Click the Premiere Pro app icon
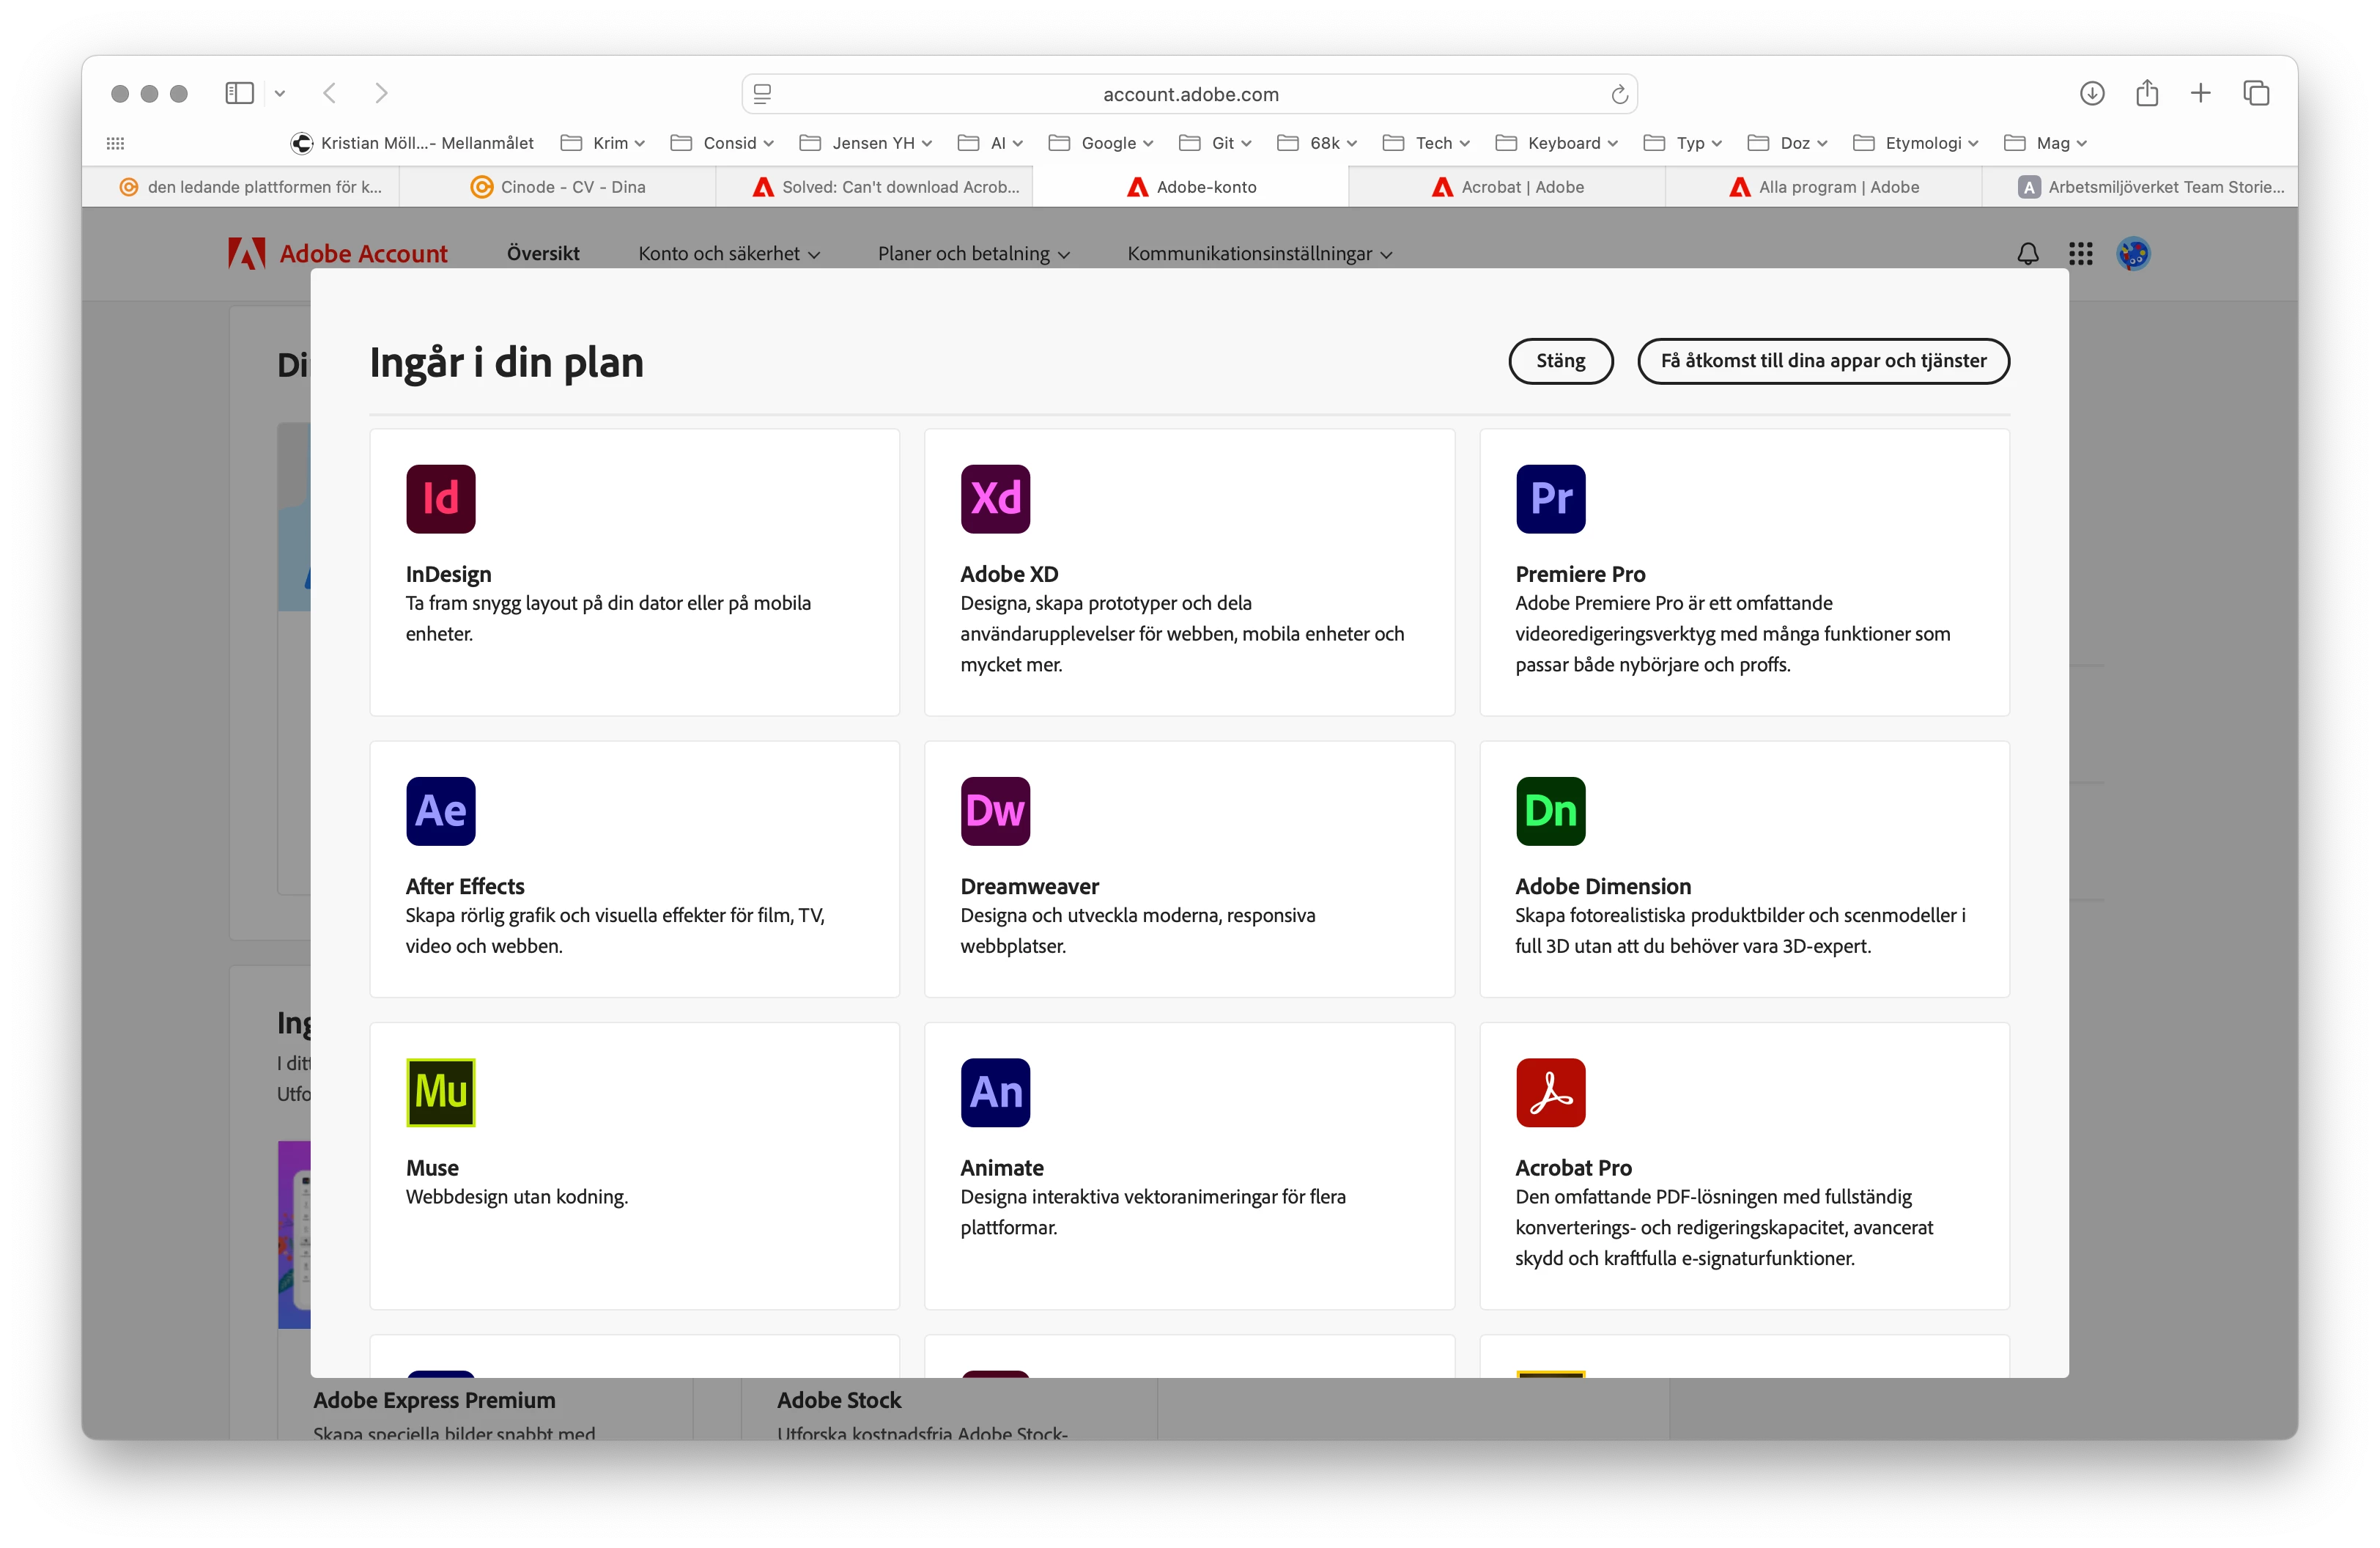Screen dimensions: 2380x1548 click(1549, 498)
